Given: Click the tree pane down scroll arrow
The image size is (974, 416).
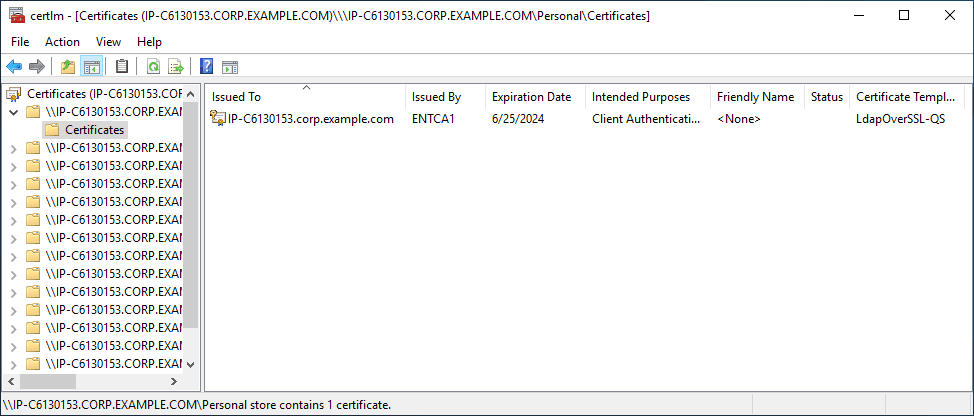Looking at the screenshot, I should pyautogui.click(x=191, y=364).
